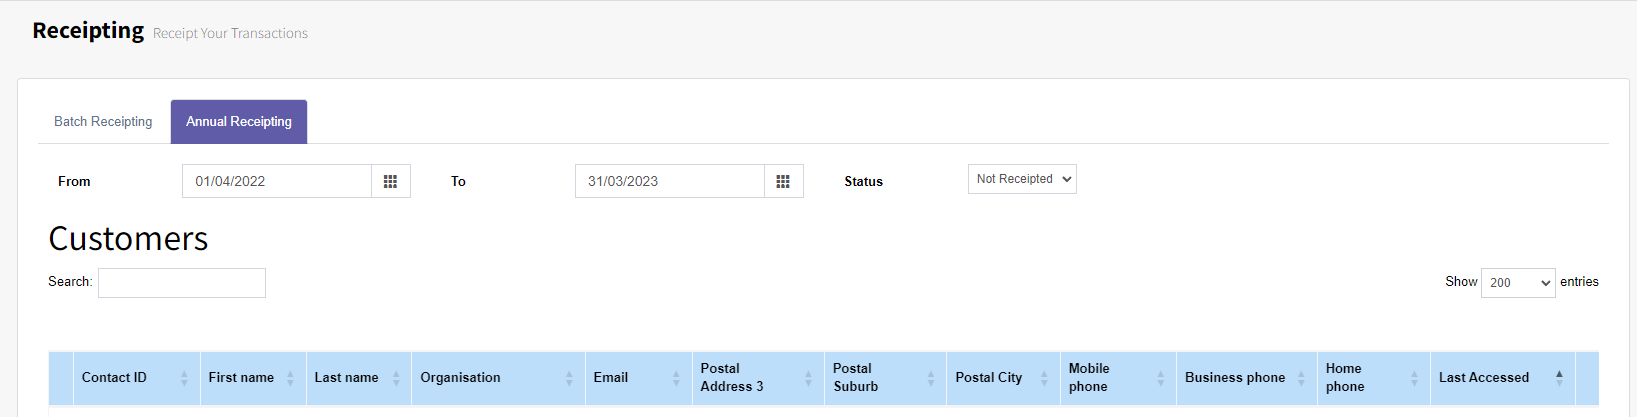Sort table by Email arrows
The image size is (1637, 417).
676,378
